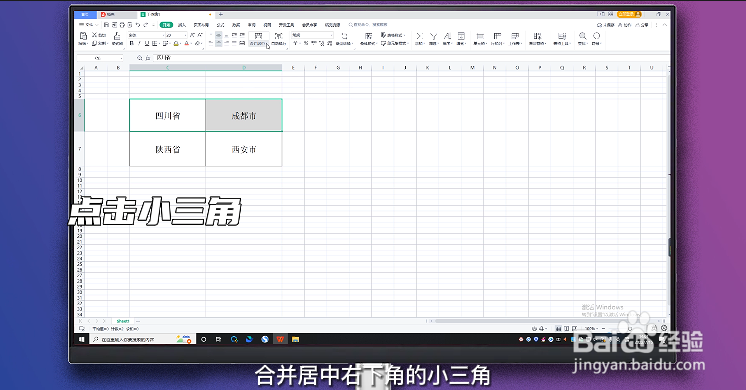The height and width of the screenshot is (390, 746).
Task: Toggle Underline formatting
Action: pos(147,43)
